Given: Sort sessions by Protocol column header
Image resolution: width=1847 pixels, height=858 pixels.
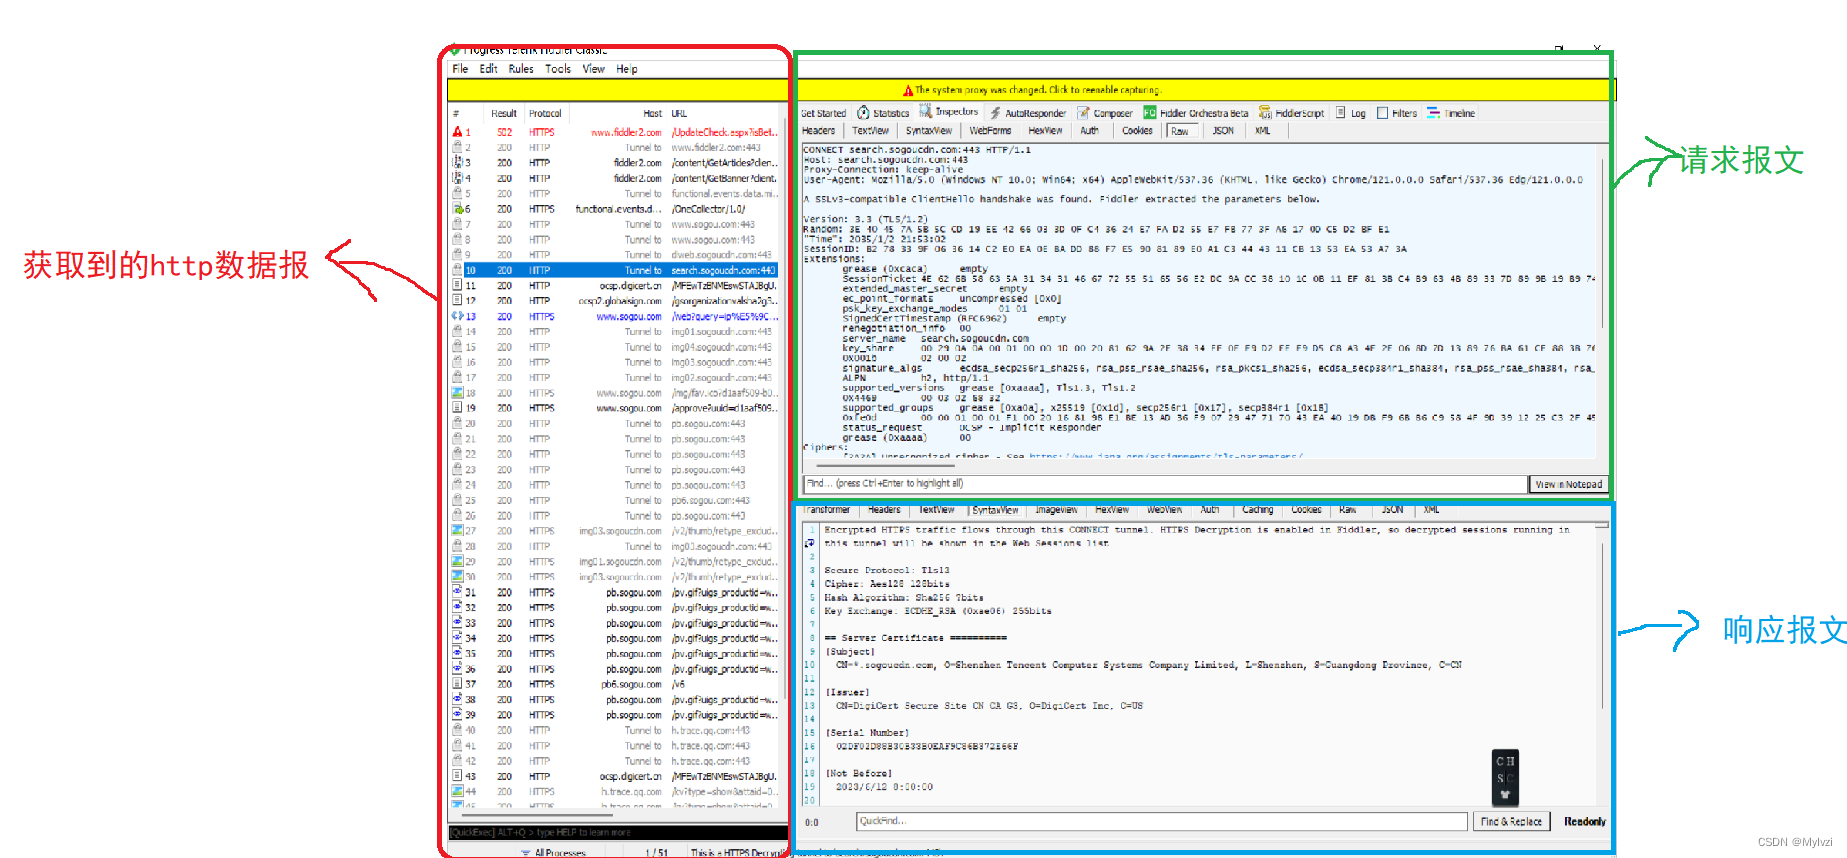Looking at the screenshot, I should click(545, 114).
